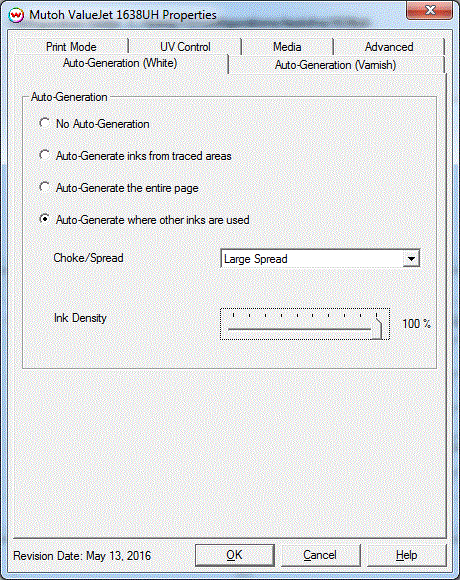This screenshot has height=580, width=463.
Task: Open the Auto-Generation (Varnish) tab
Action: [336, 65]
